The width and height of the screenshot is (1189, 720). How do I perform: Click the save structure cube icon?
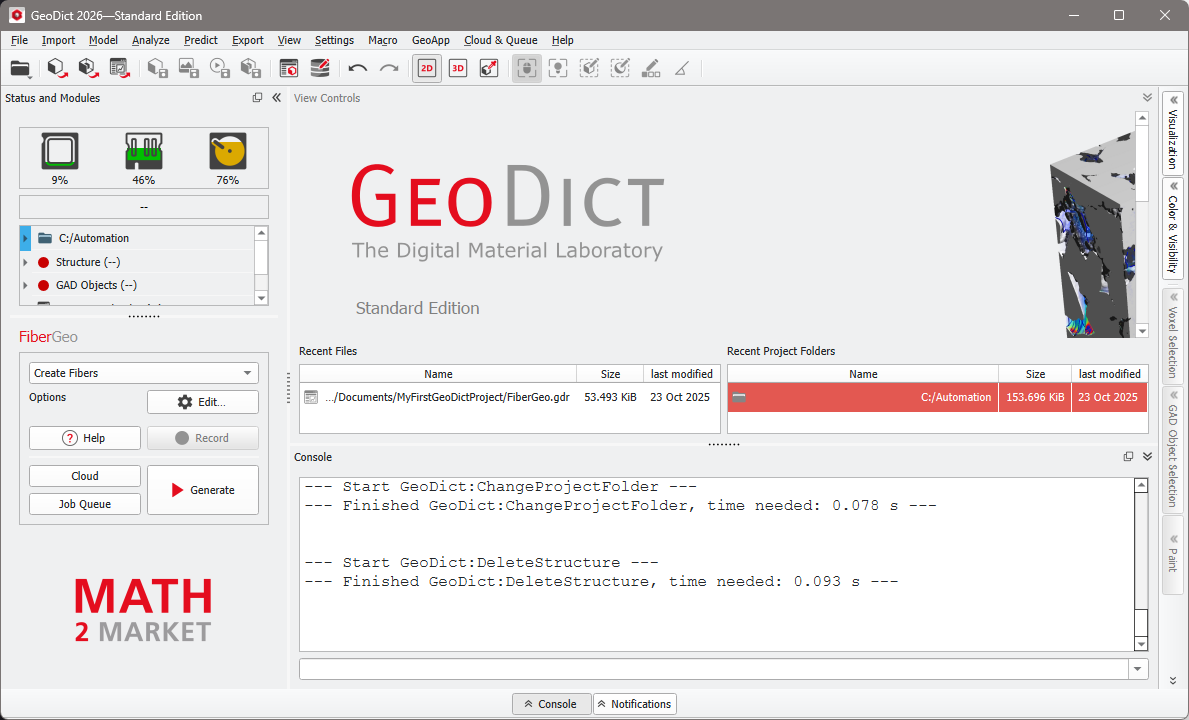click(157, 68)
